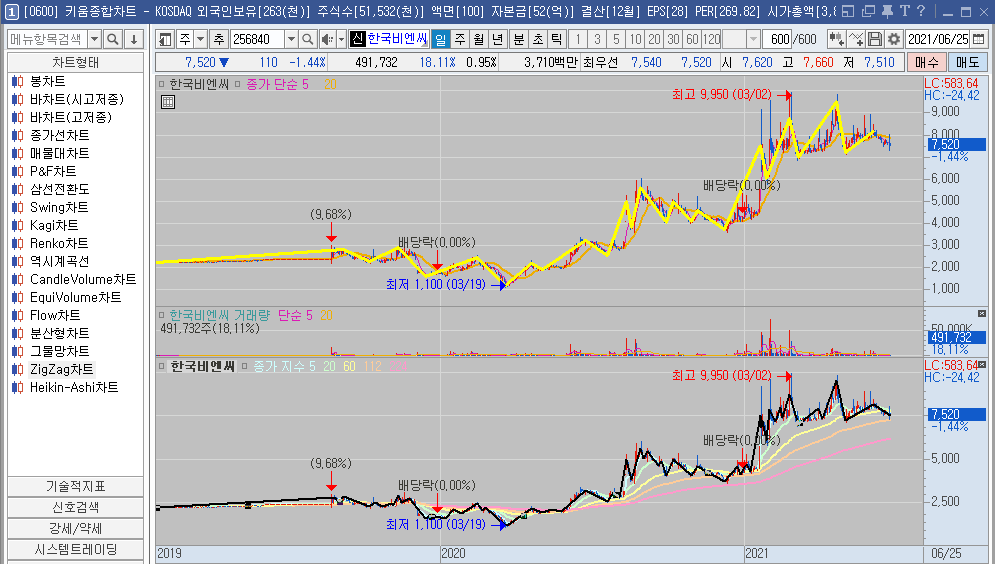Click the 주 box left of 추
995x564 pixels.
(x=185, y=39)
